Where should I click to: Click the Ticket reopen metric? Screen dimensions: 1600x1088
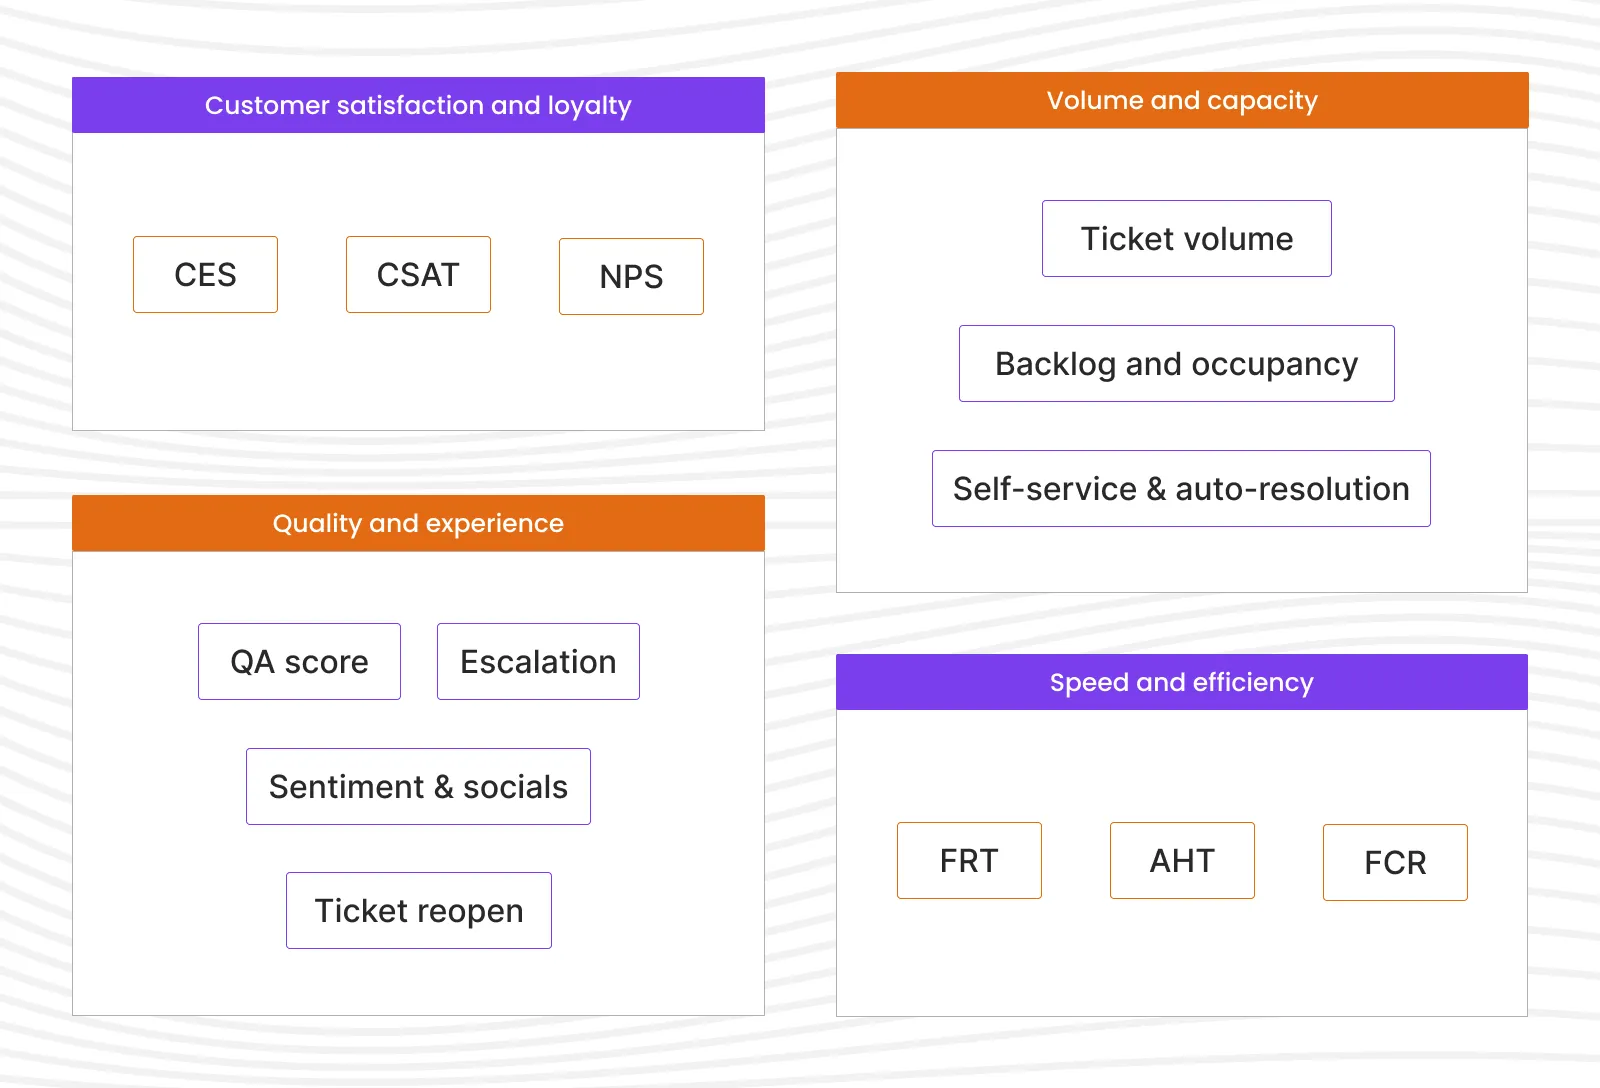click(418, 910)
